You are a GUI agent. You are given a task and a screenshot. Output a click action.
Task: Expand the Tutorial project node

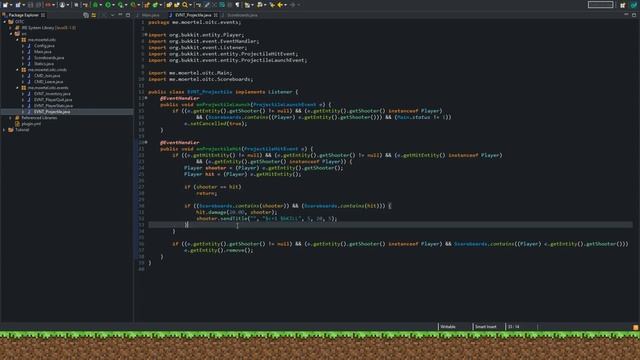click(5, 130)
